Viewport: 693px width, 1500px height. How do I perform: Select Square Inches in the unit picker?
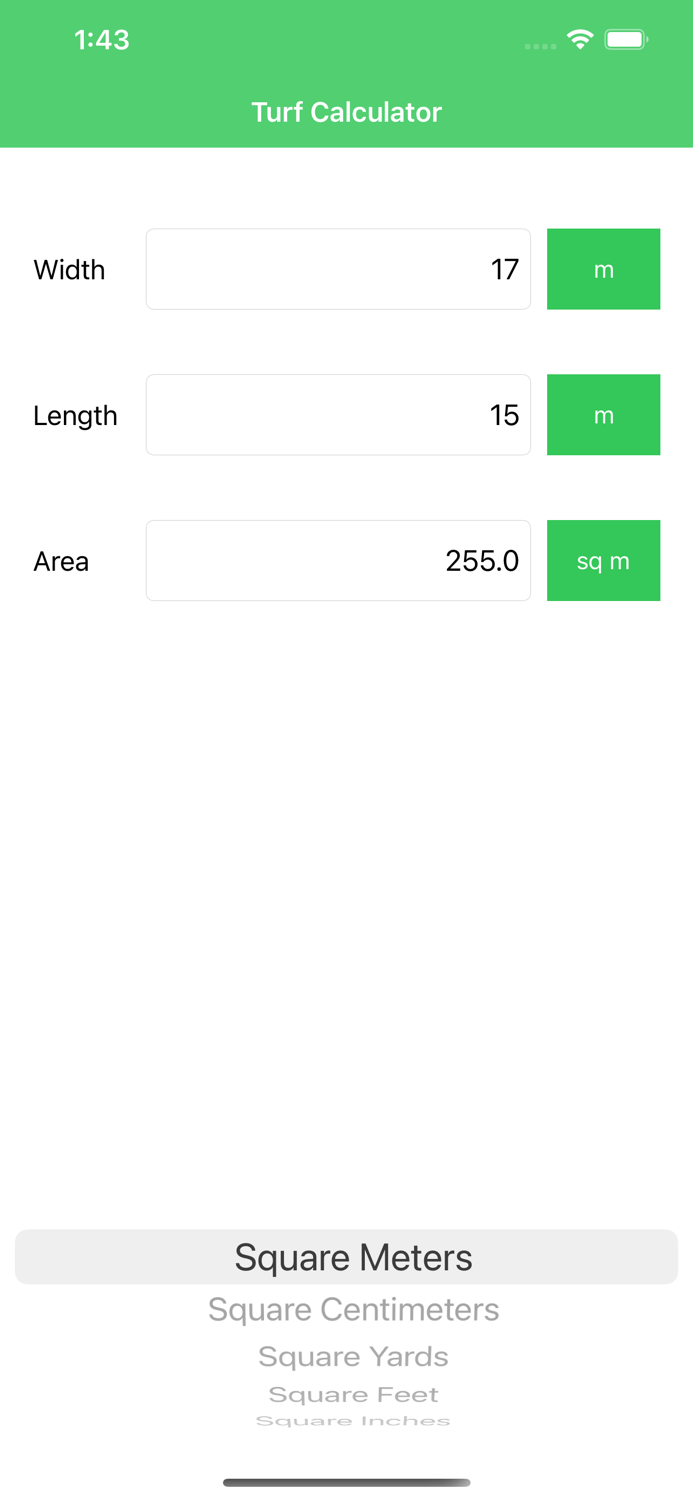tap(353, 1420)
